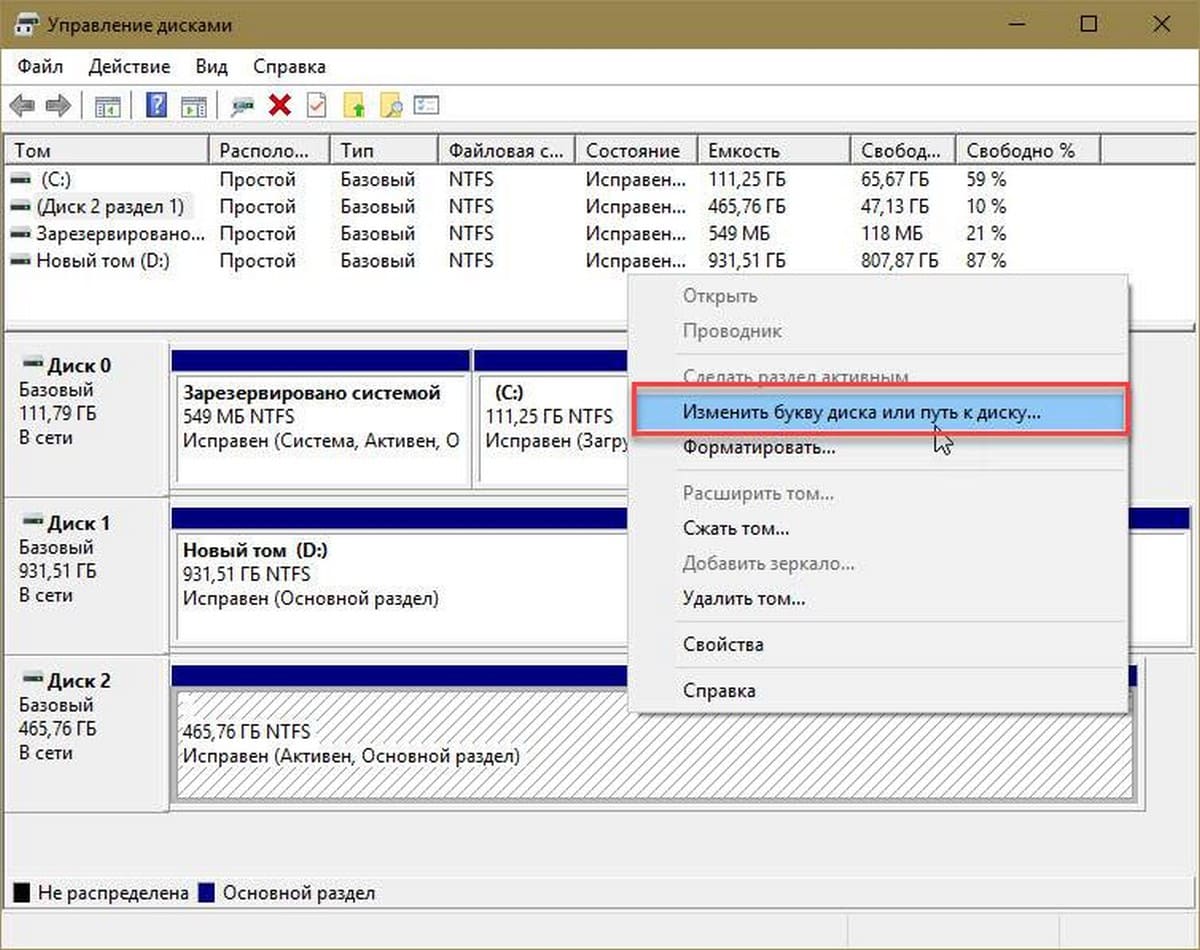
Task: Click the Forward arrow toolbar icon
Action: coord(58,106)
